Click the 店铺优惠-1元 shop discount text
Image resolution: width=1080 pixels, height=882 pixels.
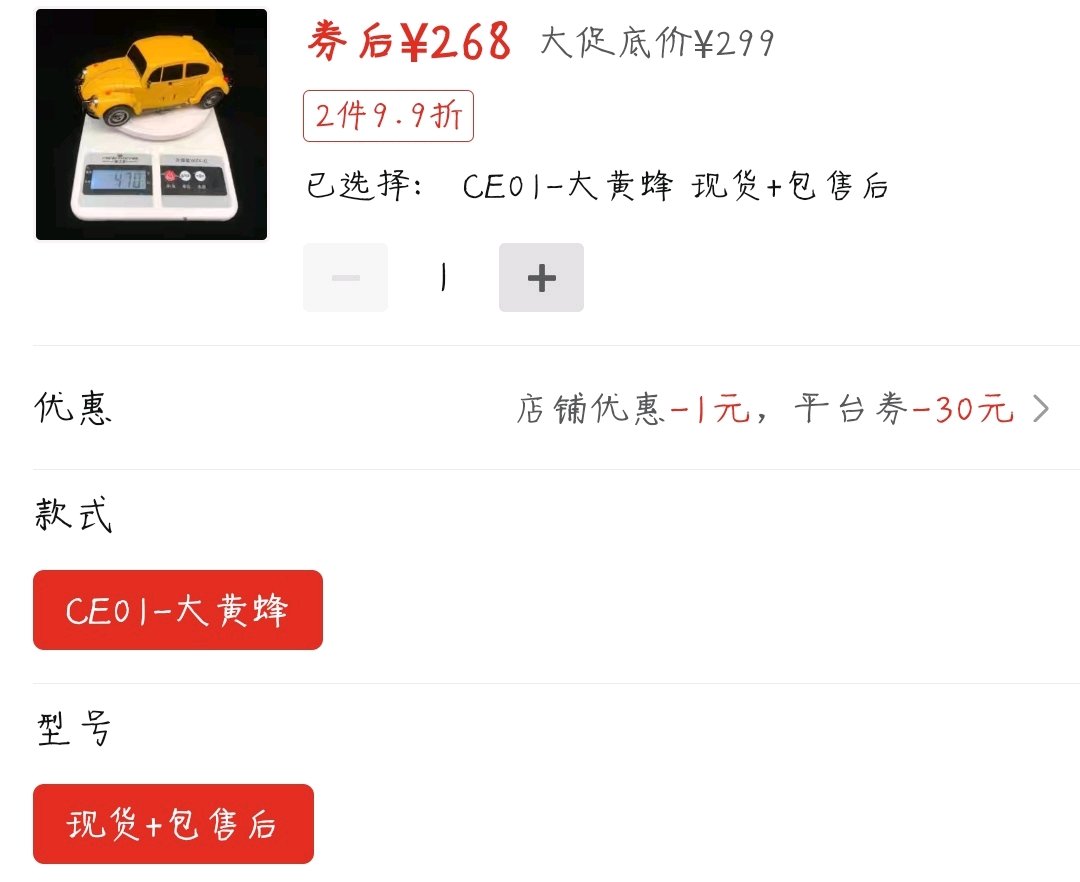[x=633, y=408]
